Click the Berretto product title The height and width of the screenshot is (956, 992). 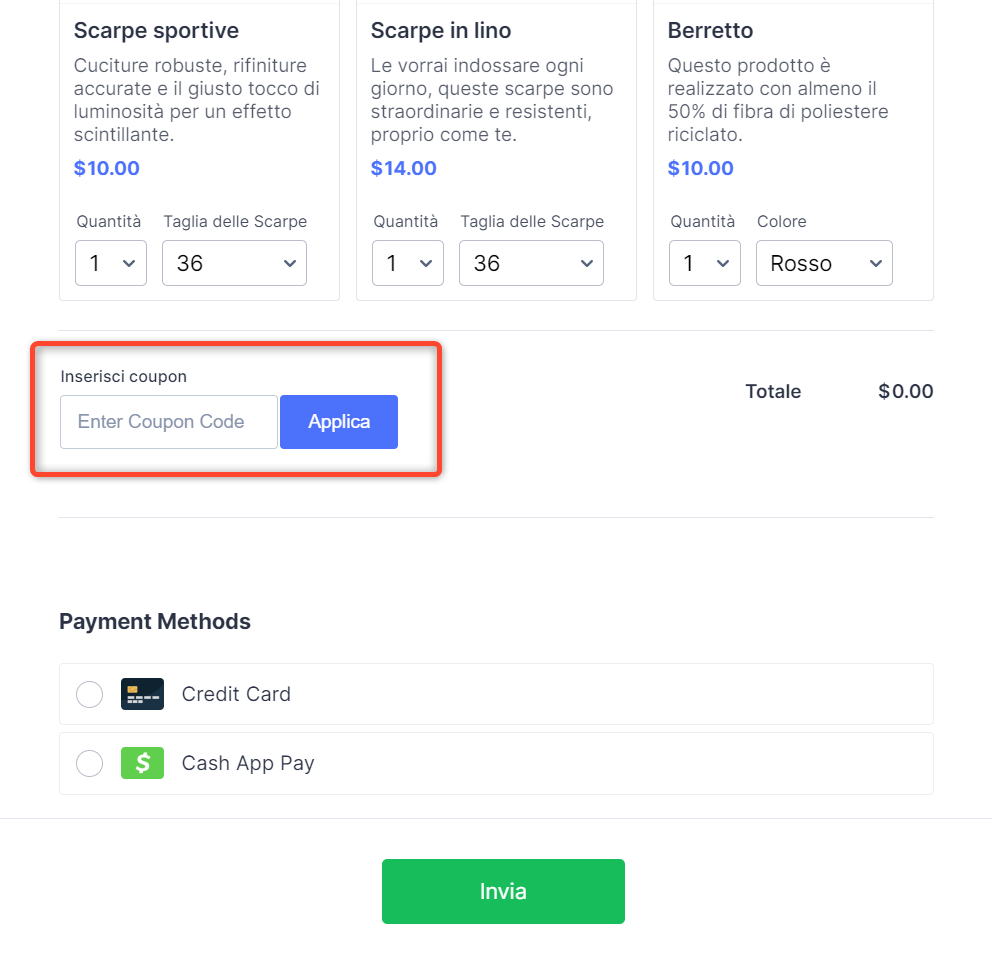[710, 31]
